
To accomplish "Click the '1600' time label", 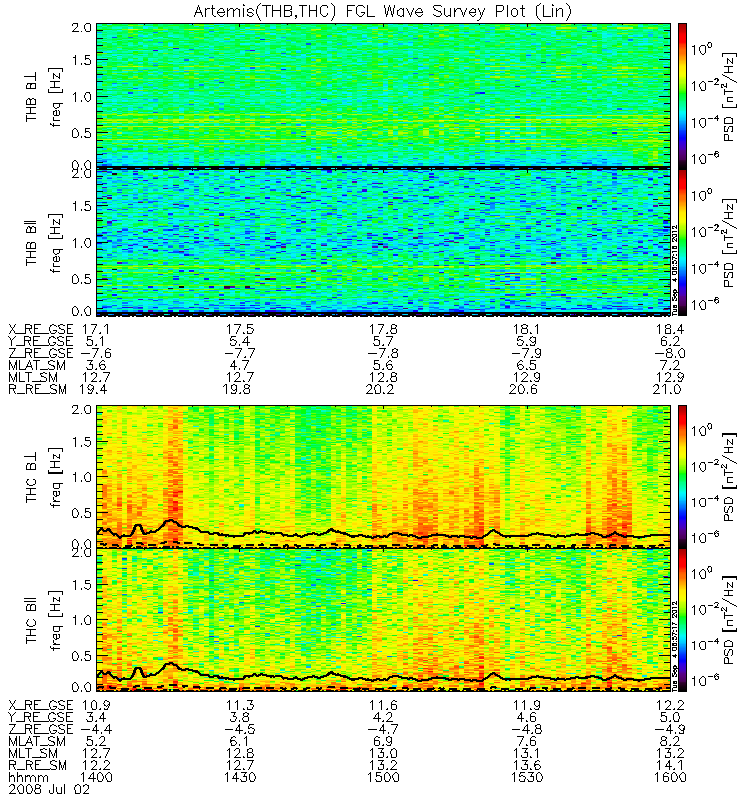I will point(670,778).
